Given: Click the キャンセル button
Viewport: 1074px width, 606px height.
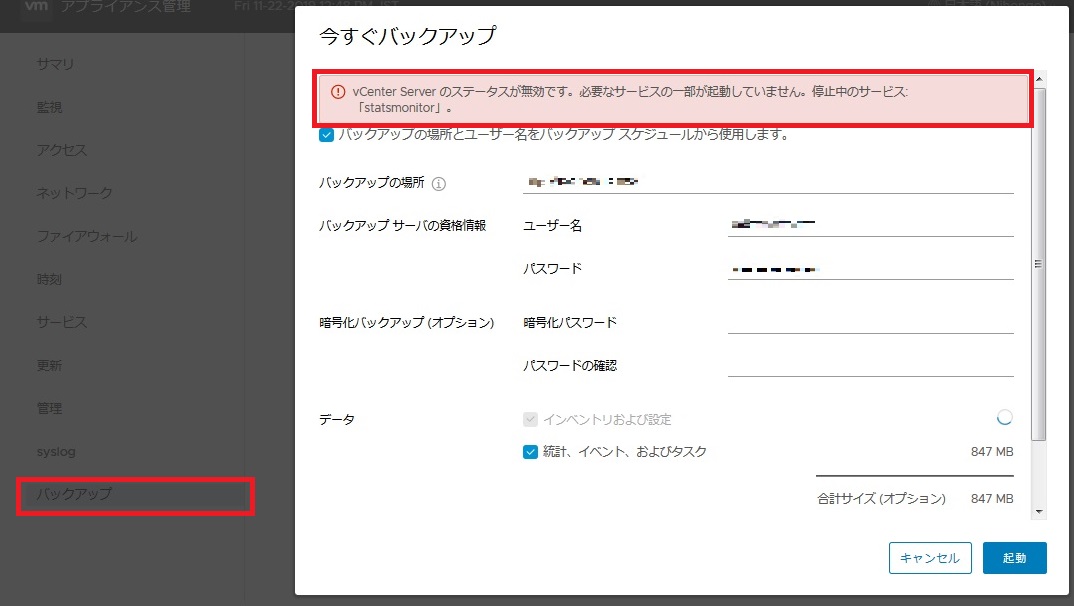Looking at the screenshot, I should click(x=930, y=558).
